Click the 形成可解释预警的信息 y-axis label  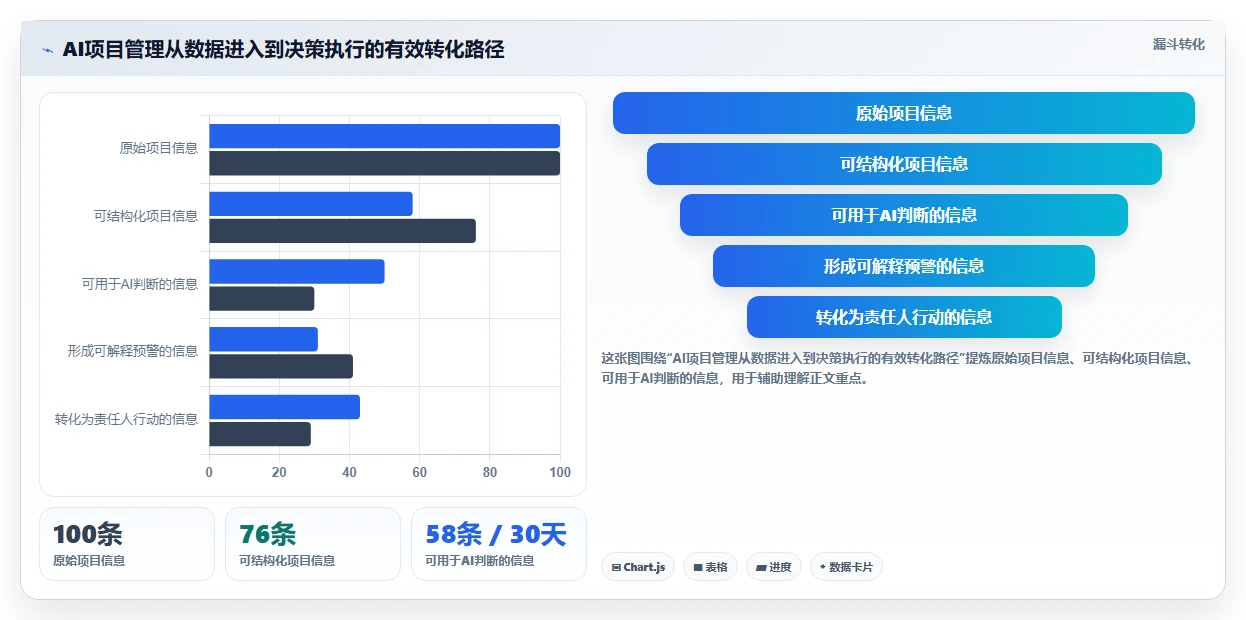coord(133,351)
